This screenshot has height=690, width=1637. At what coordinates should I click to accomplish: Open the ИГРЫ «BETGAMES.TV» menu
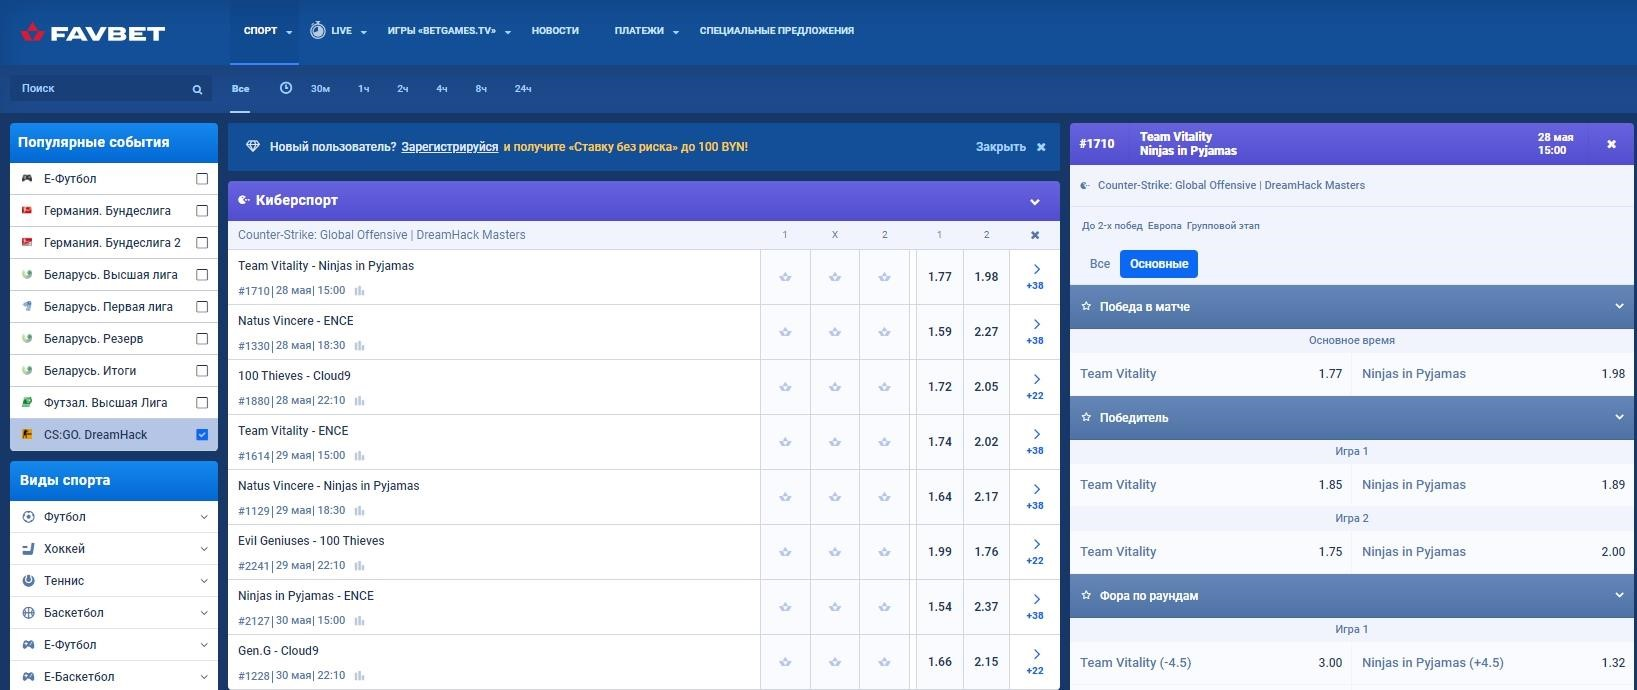coord(449,31)
